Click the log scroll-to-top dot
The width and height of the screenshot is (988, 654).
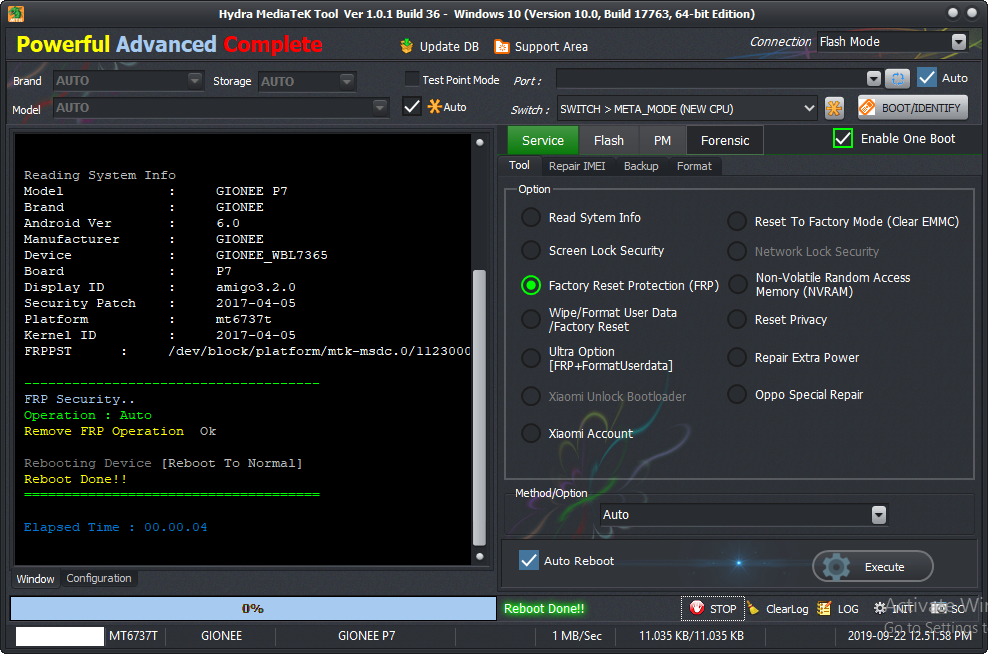click(480, 142)
